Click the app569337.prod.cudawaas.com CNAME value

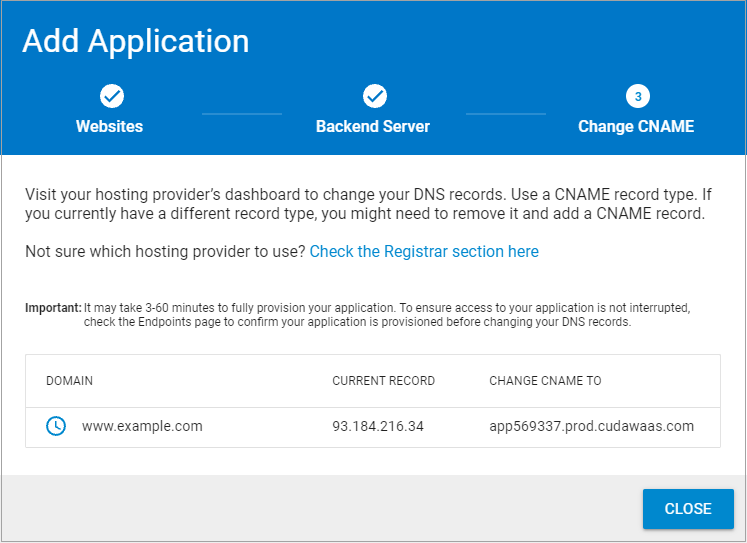pyautogui.click(x=591, y=426)
